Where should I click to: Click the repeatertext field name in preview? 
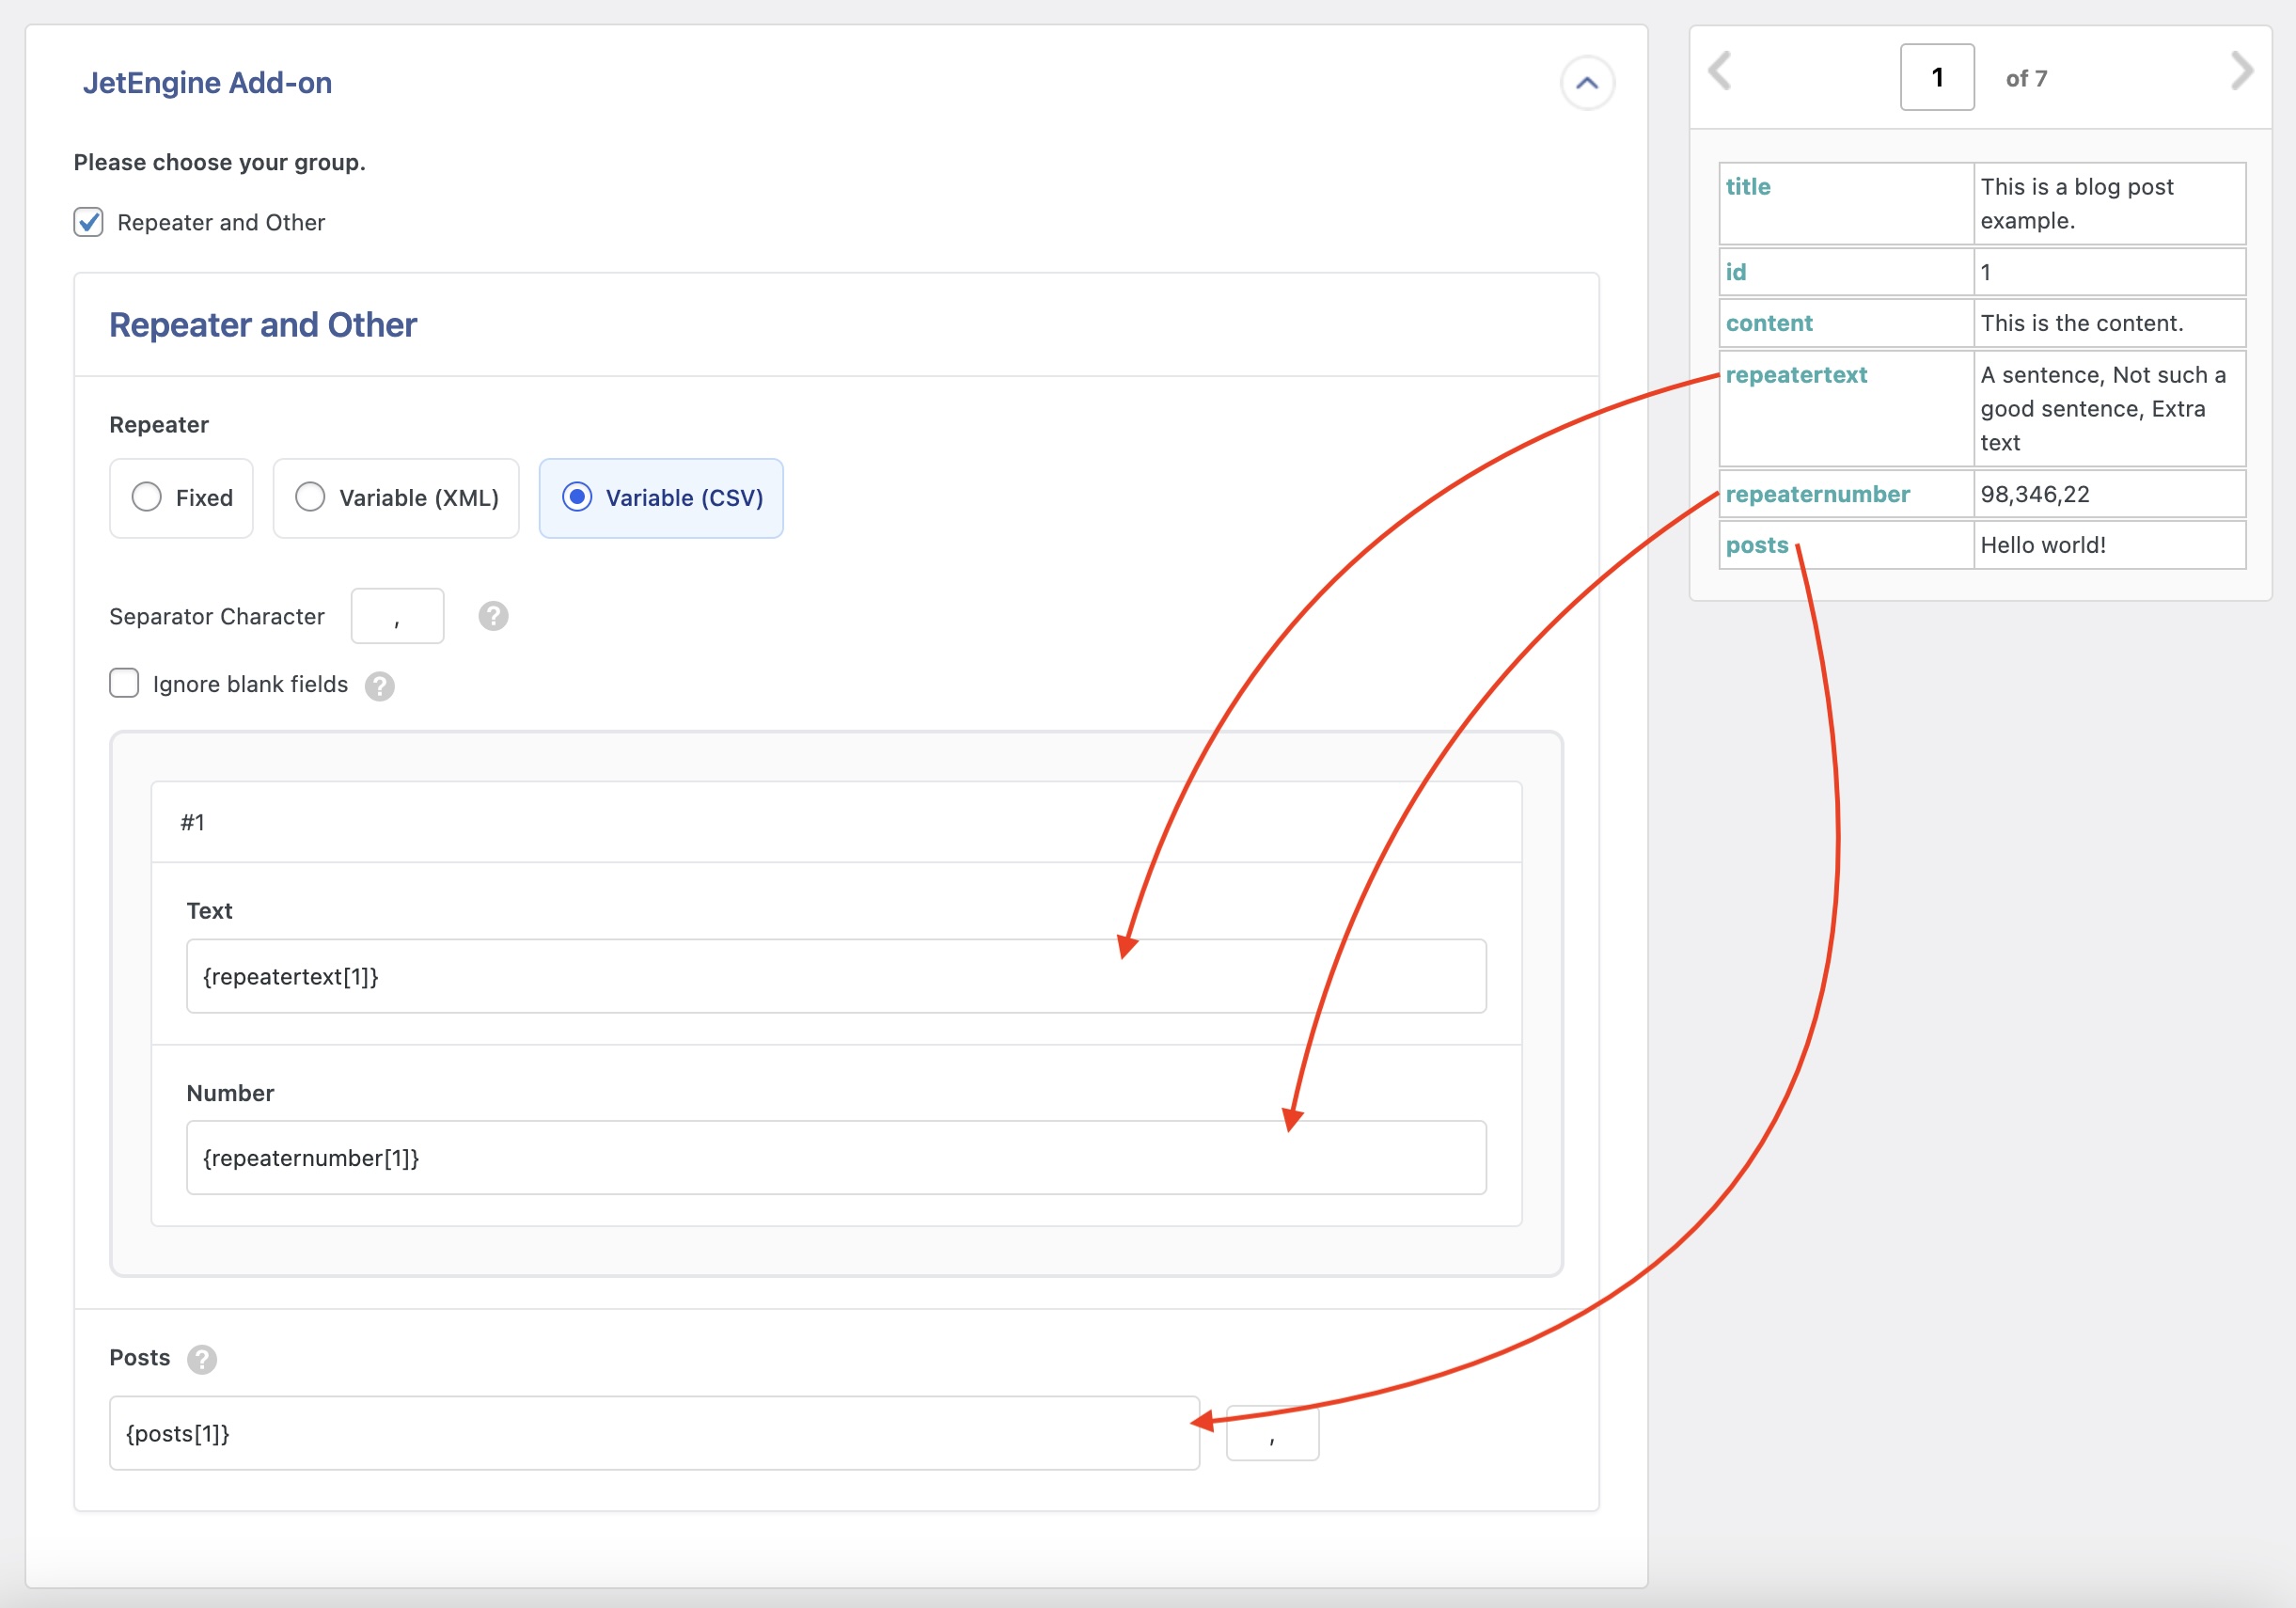click(x=1796, y=375)
